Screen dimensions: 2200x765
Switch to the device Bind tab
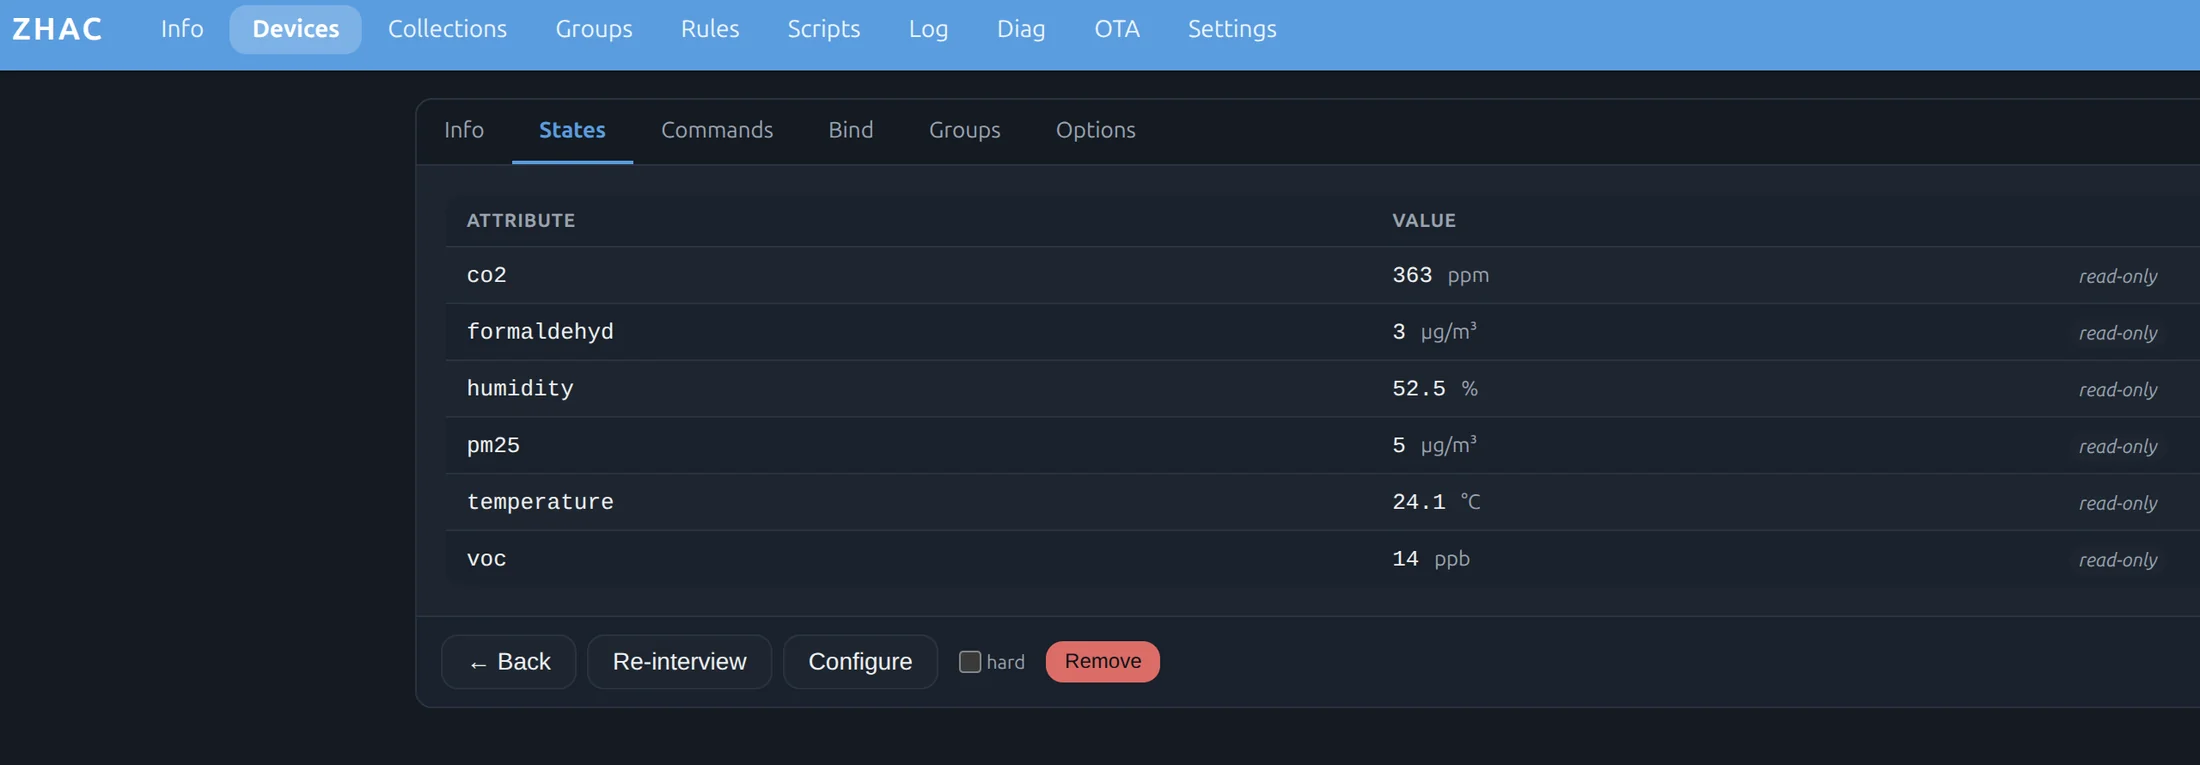click(851, 130)
